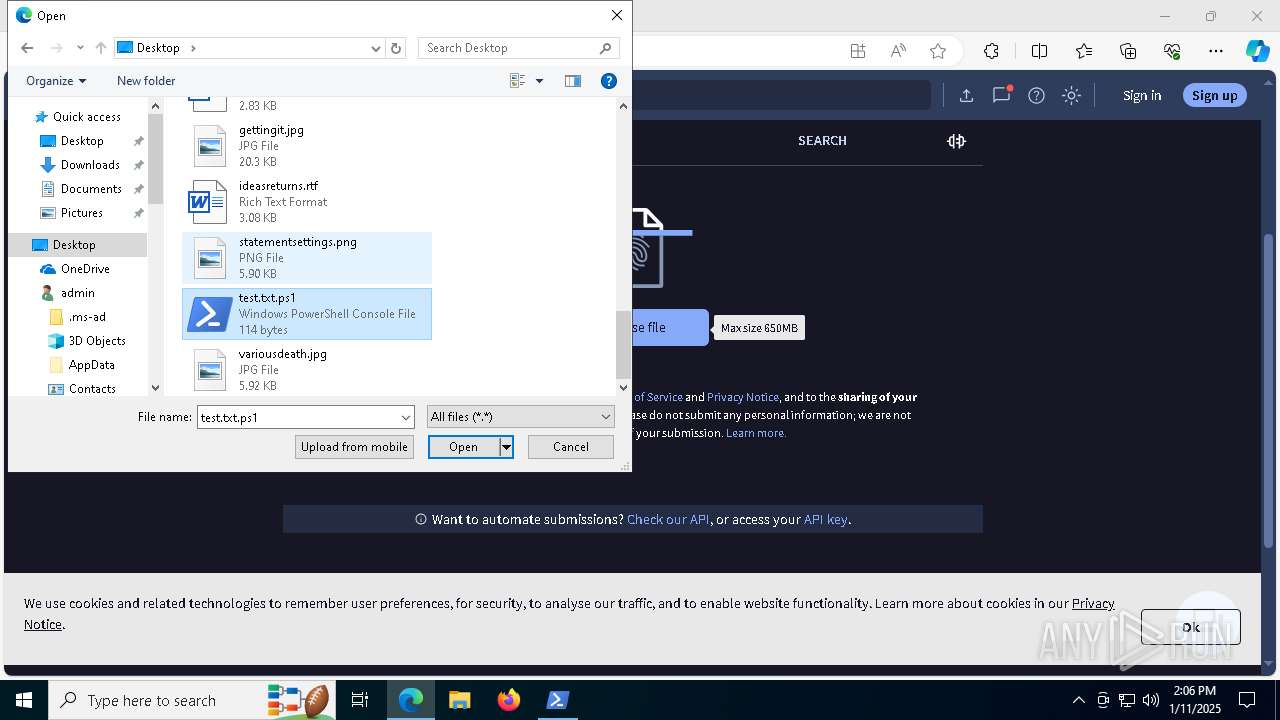The image size is (1280, 720).
Task: Open Edge Favorites icon
Action: 1084,51
